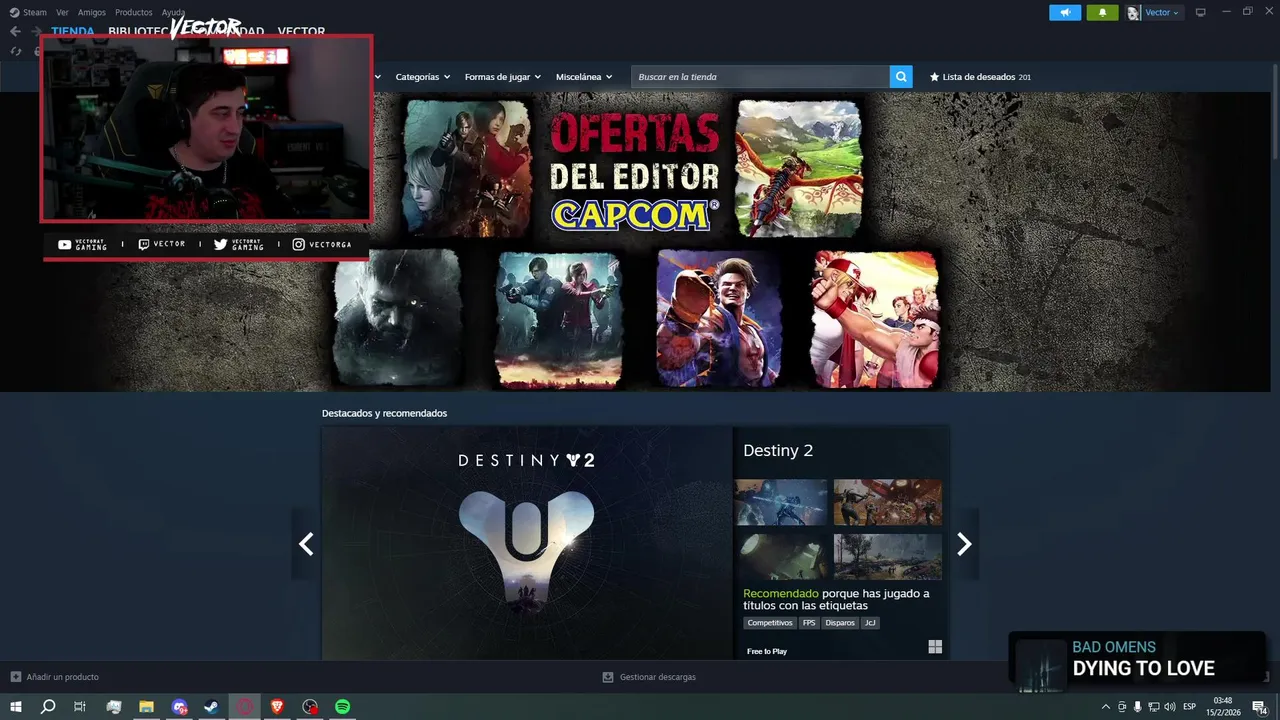1280x720 pixels.
Task: Click the ESP language indicator
Action: click(x=1190, y=707)
